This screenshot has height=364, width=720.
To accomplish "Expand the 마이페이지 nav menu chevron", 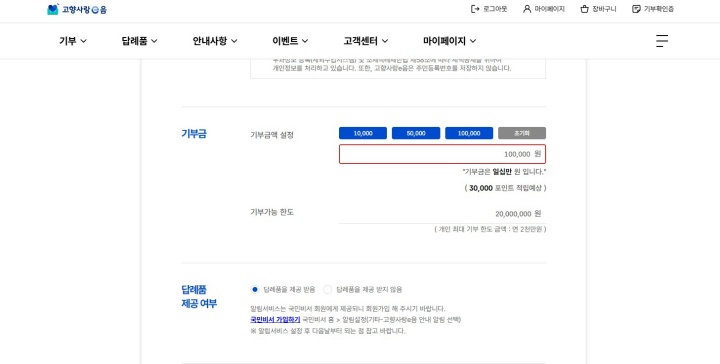I will [x=473, y=41].
